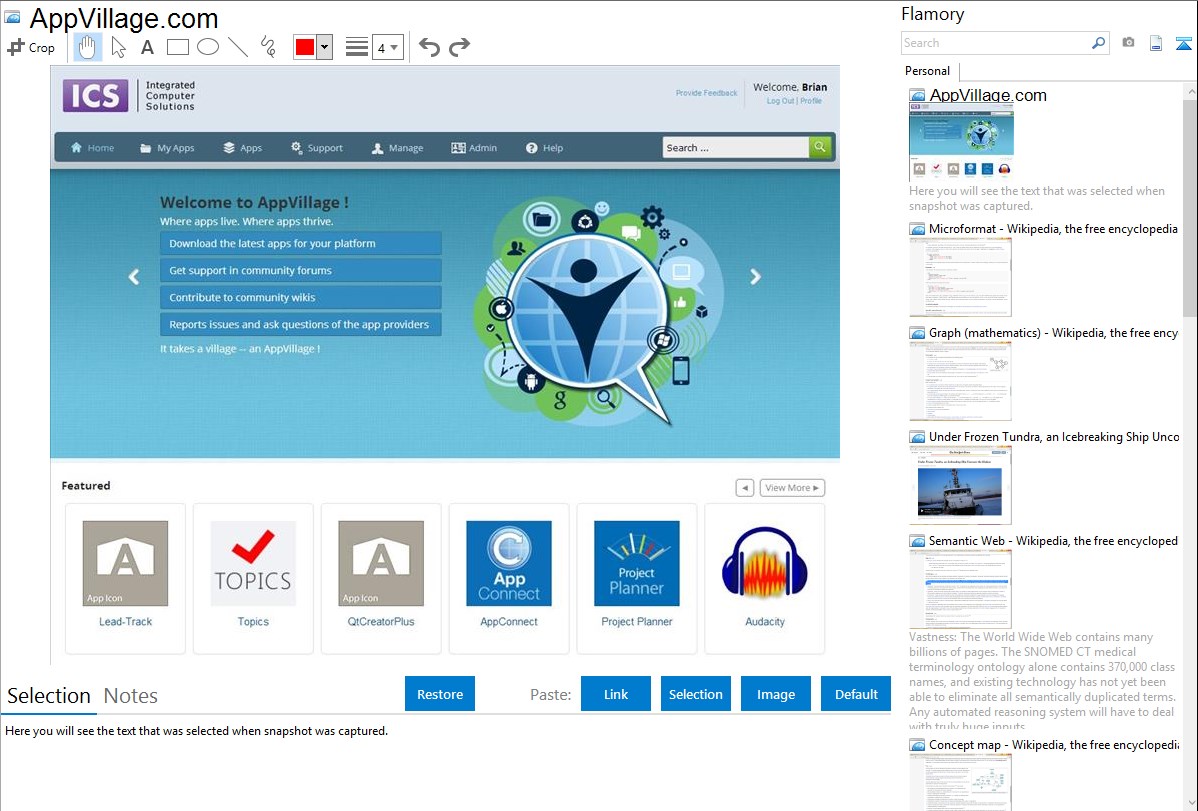Viewport: 1198px width, 811px height.
Task: Open the Project Planner app tile
Action: click(x=636, y=579)
